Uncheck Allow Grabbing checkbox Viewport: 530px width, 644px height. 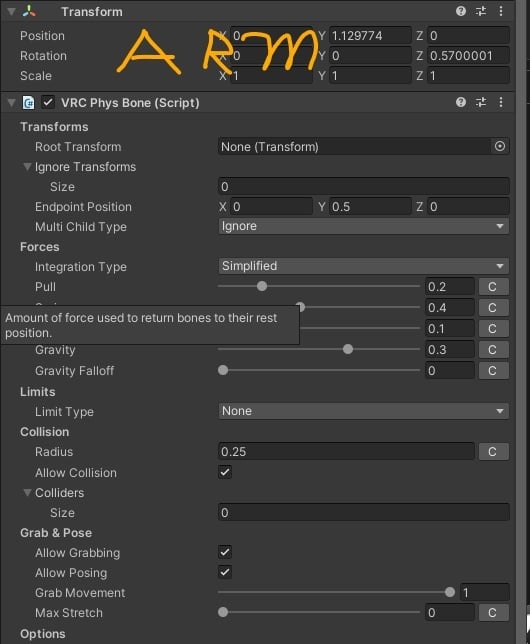click(225, 552)
